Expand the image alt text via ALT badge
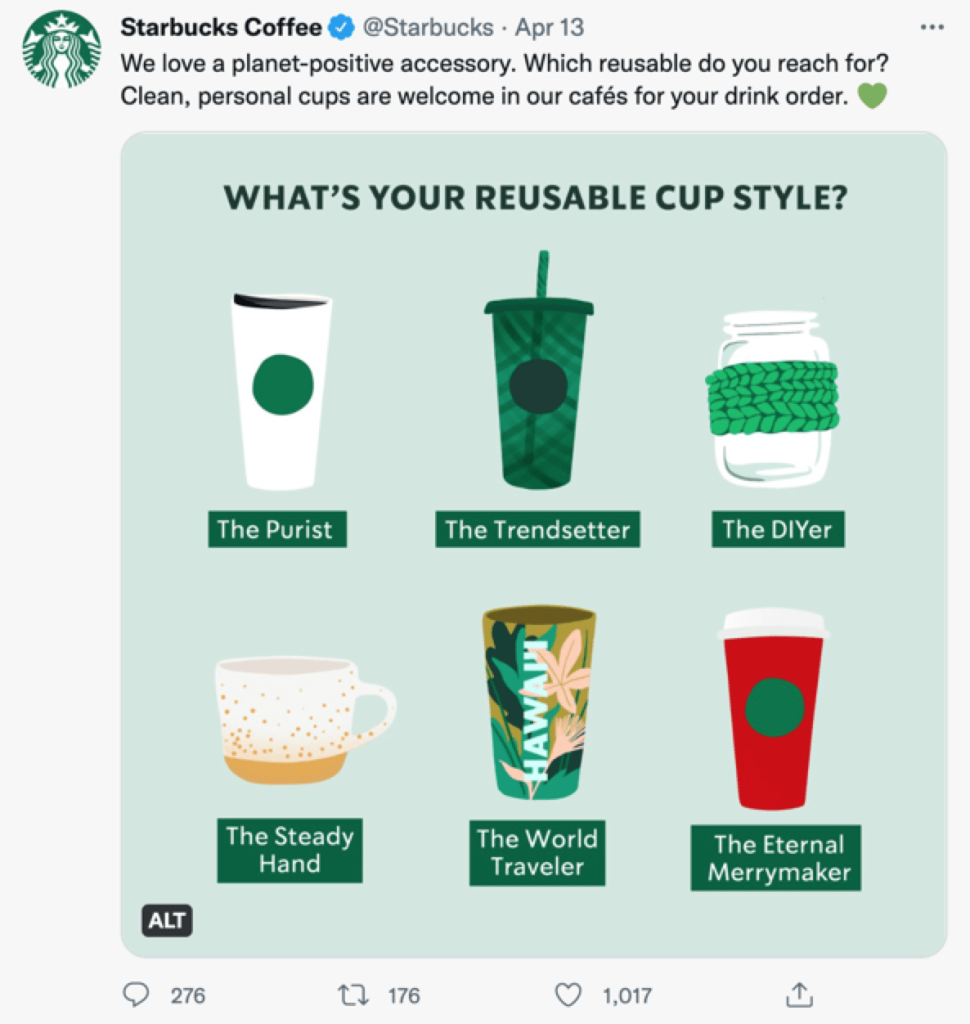The height and width of the screenshot is (1024, 970). [x=166, y=922]
